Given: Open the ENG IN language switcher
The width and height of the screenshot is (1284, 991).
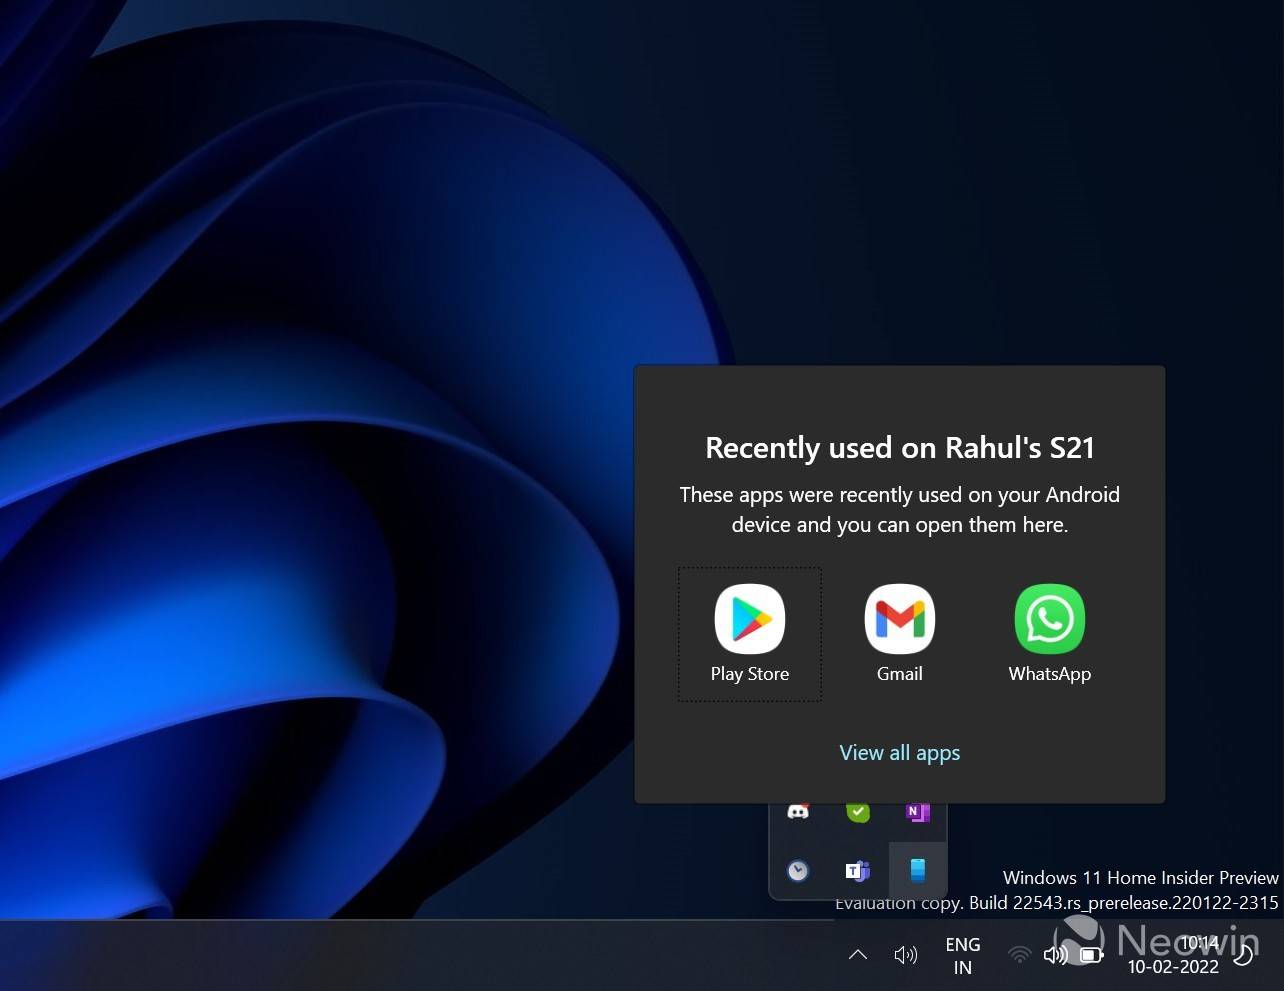Looking at the screenshot, I should [962, 954].
